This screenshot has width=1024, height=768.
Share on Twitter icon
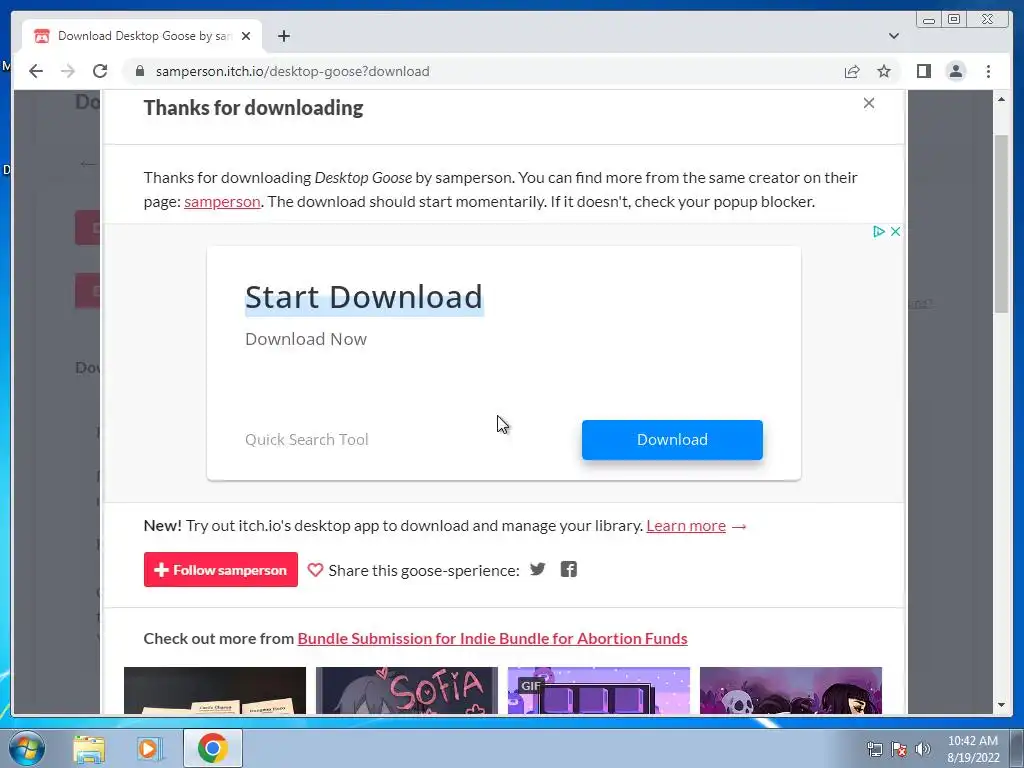tap(537, 569)
